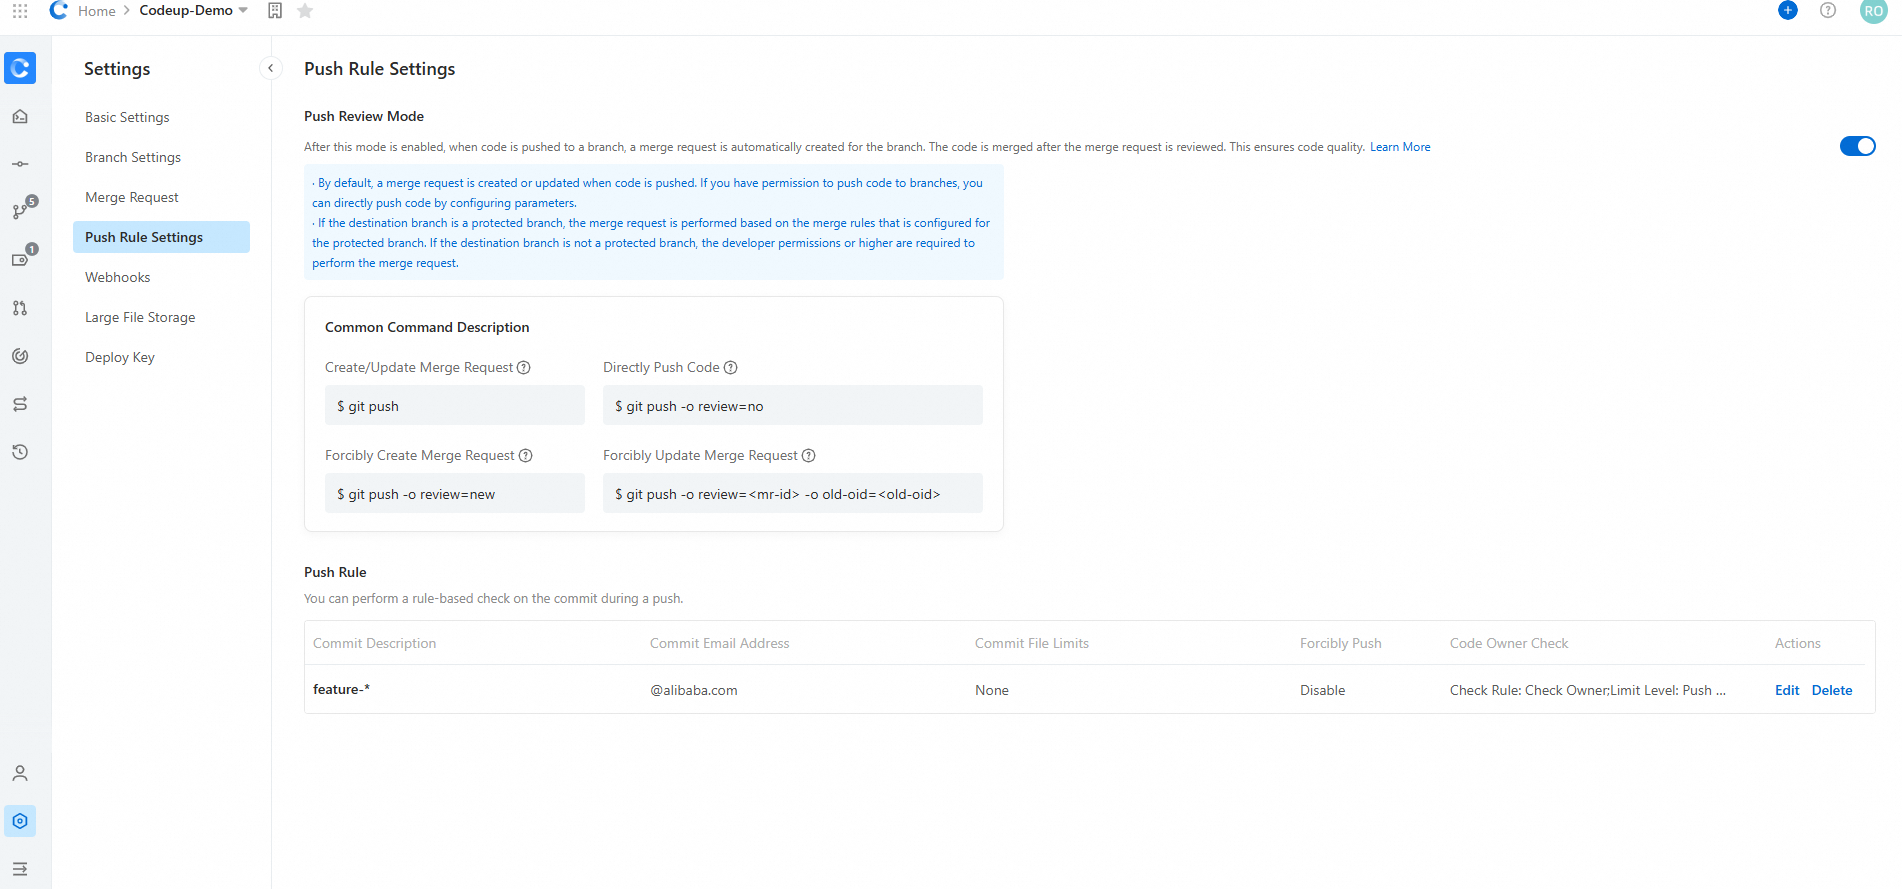Star the Codeup-Demo repository
The image size is (1902, 889).
(x=305, y=10)
